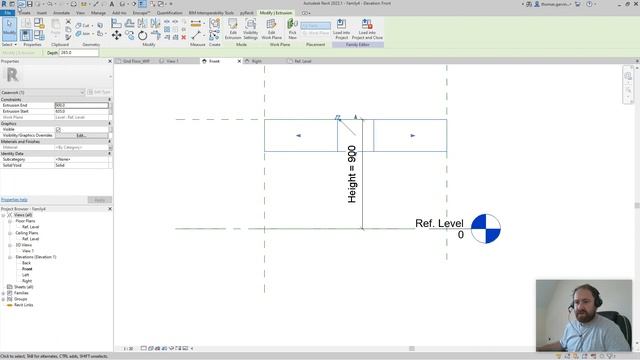Open Visibility Settings from ribbon
640x360 pixels.
coord(251,29)
